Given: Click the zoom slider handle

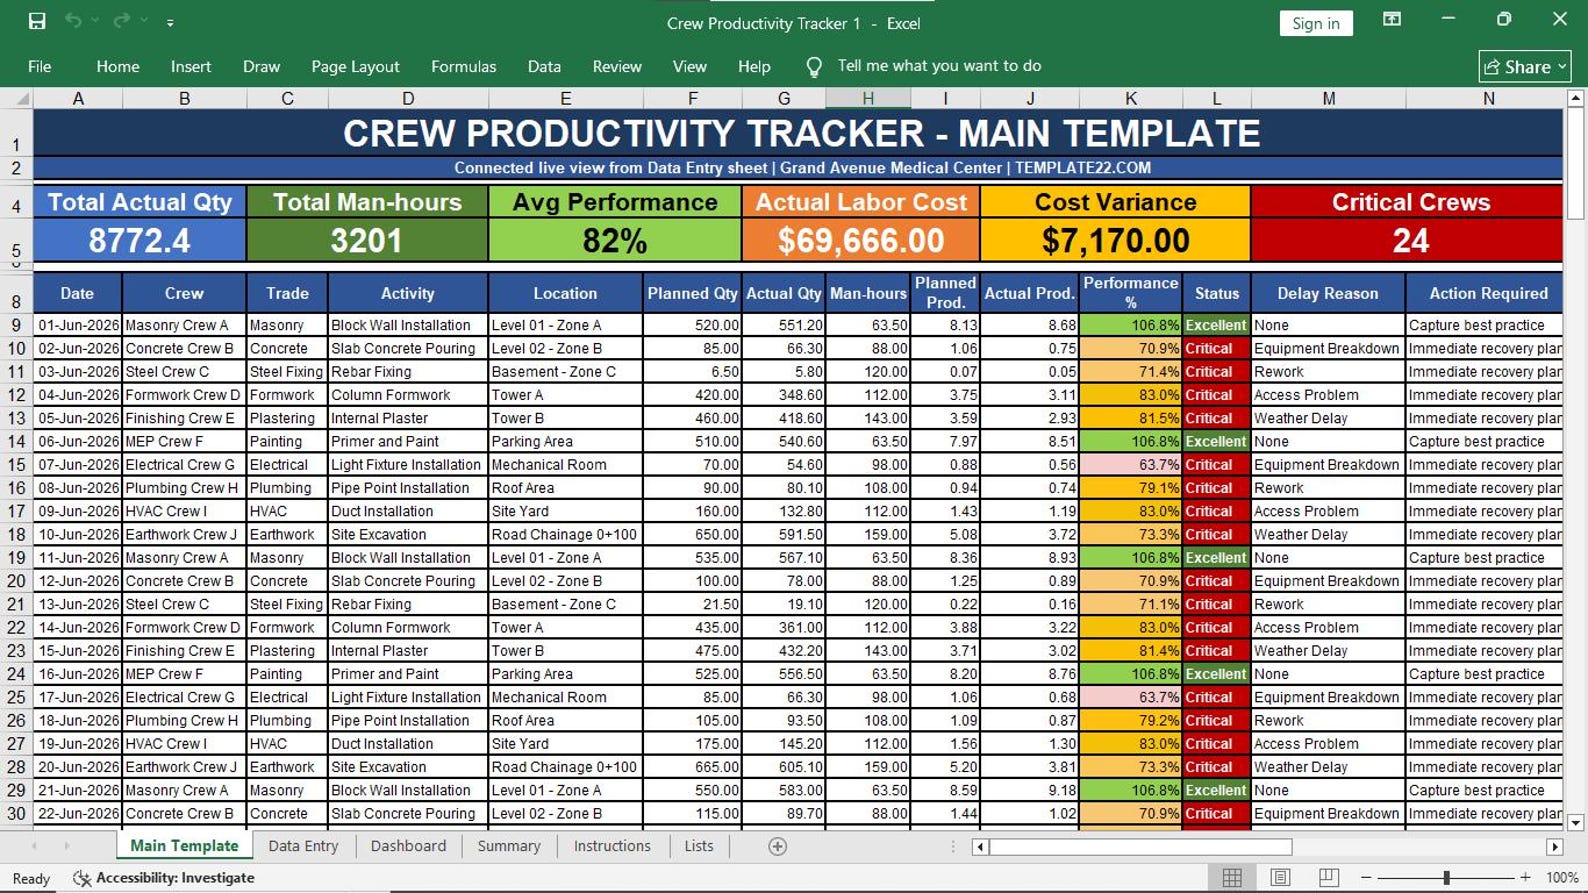Looking at the screenshot, I should tap(1446, 878).
